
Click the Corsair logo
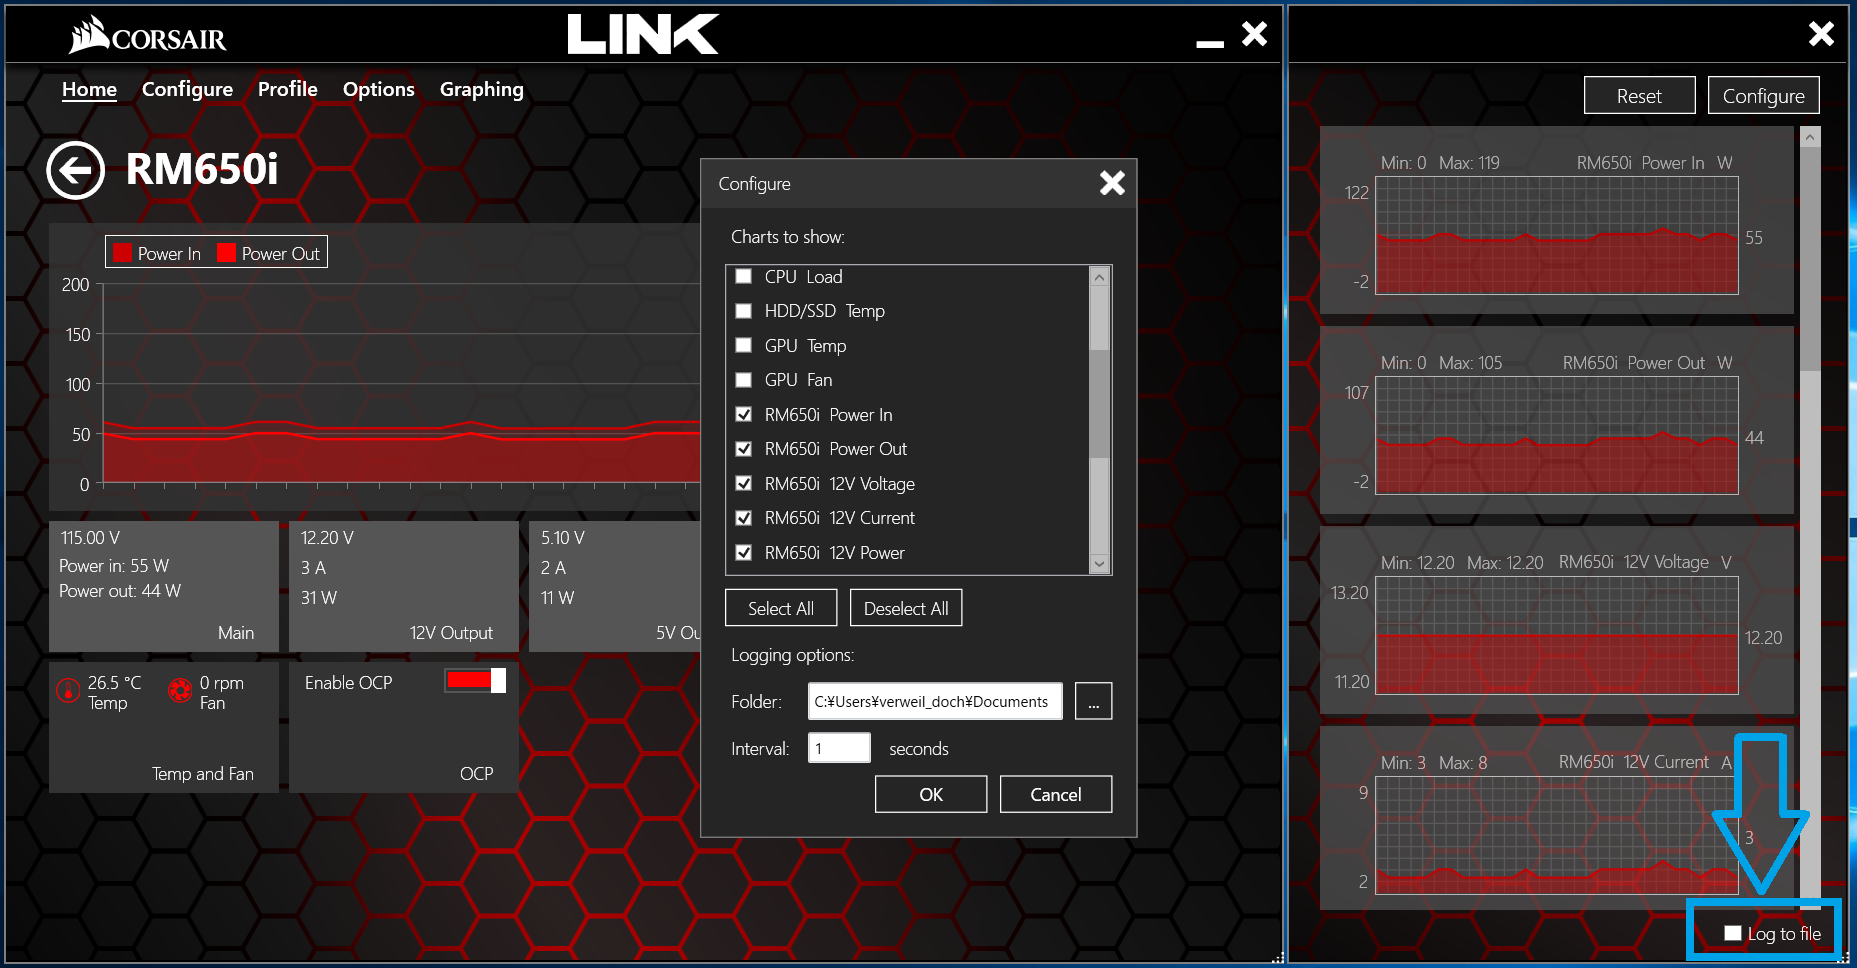(148, 35)
